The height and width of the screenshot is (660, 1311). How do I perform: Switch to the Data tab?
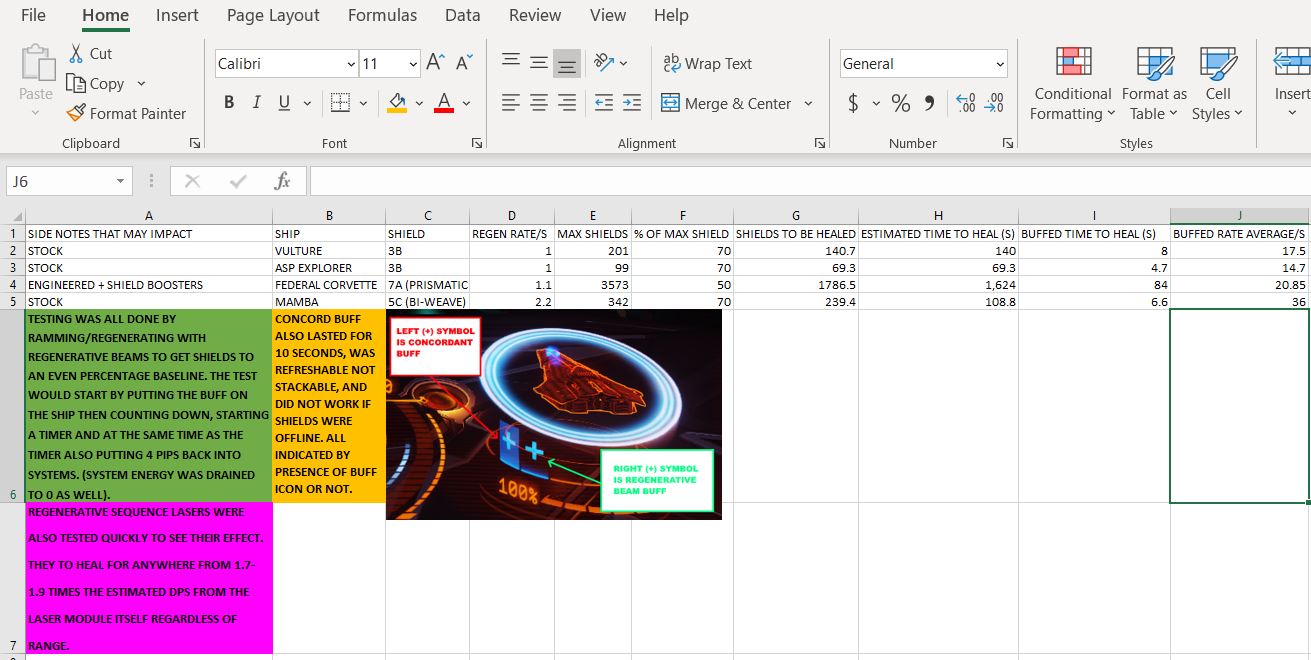tap(462, 15)
